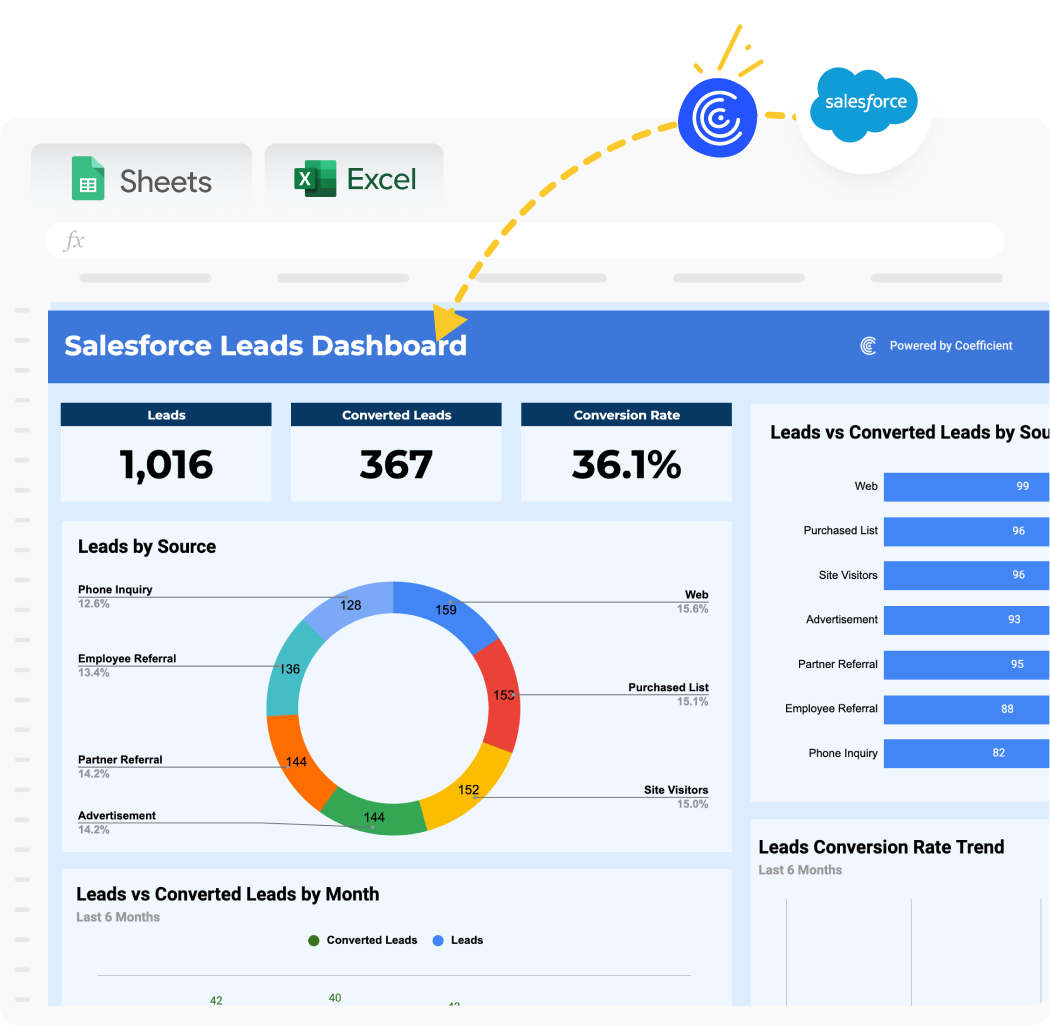Toggle the blue Leads legend entry
The height and width of the screenshot is (1026, 1050).
[458, 940]
